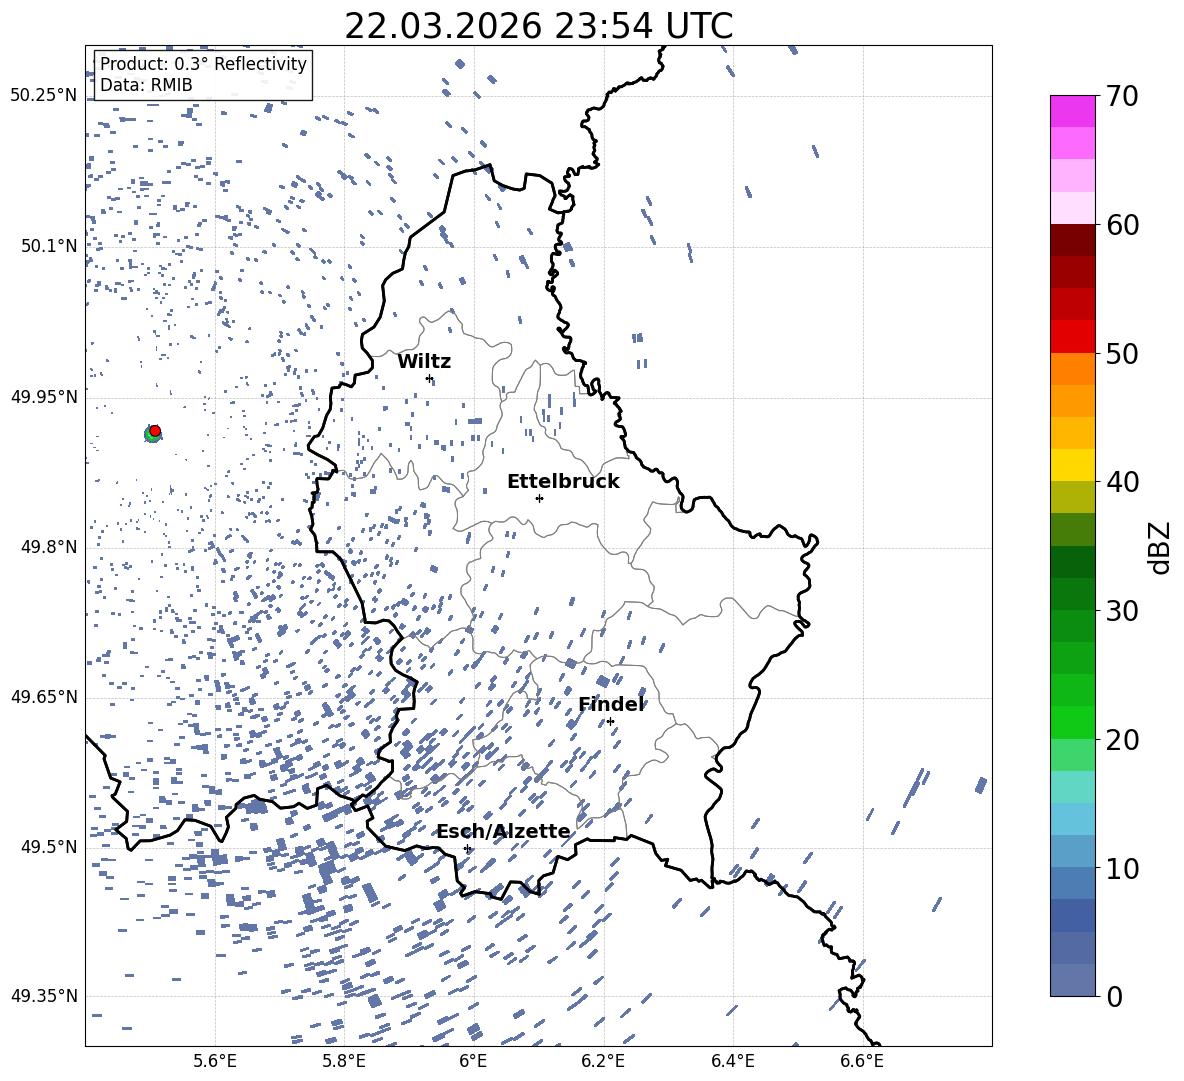Screen dimensions: 1184x1081
Task: Click the Product: 0.3° Reflectivity text
Action: click(203, 64)
